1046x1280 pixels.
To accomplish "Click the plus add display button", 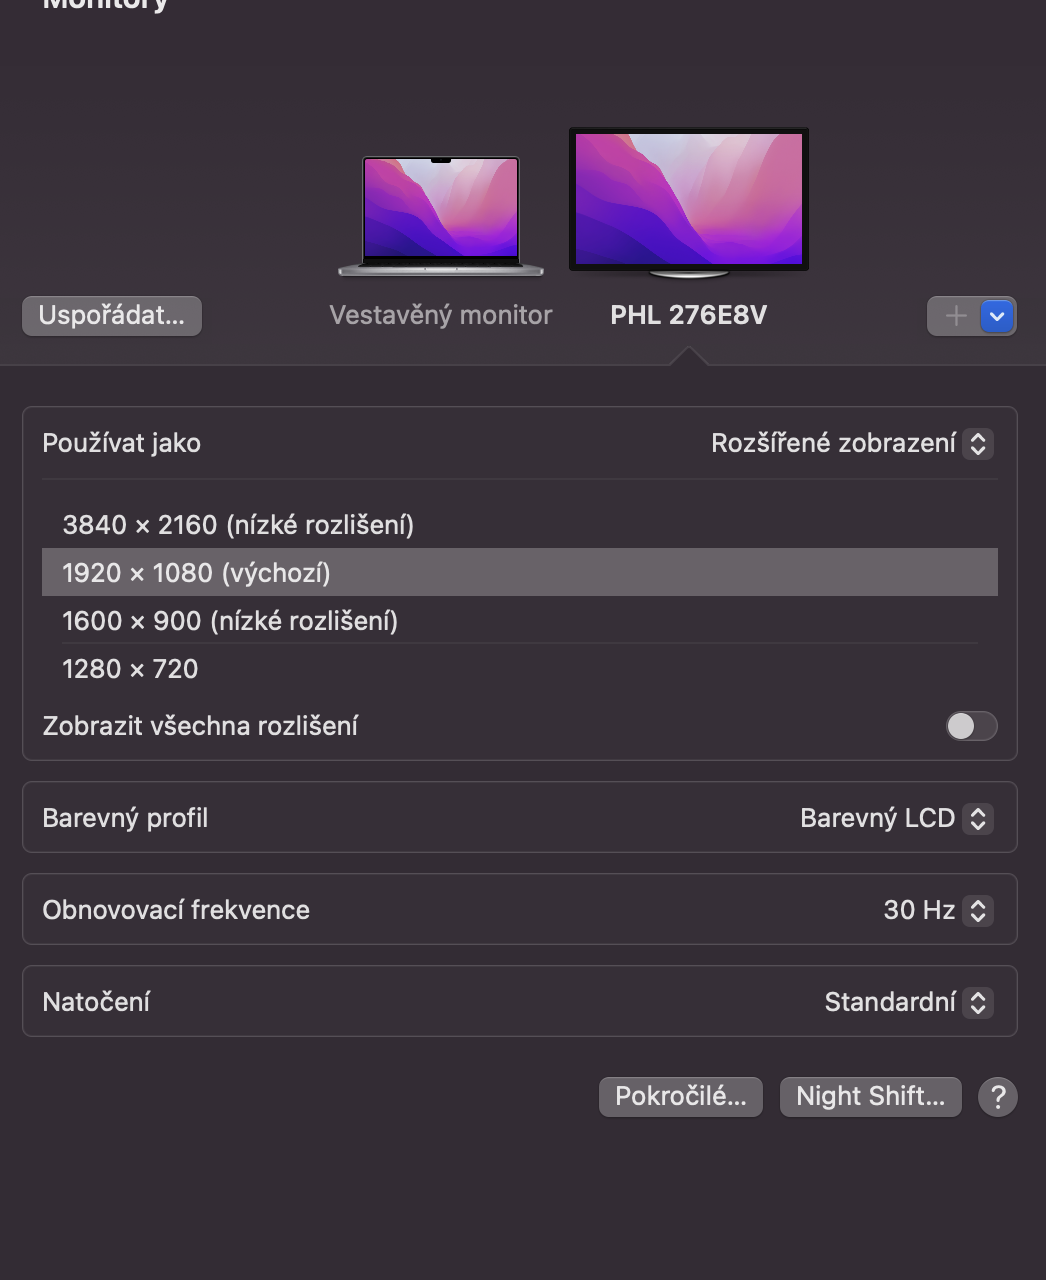I will coord(955,316).
